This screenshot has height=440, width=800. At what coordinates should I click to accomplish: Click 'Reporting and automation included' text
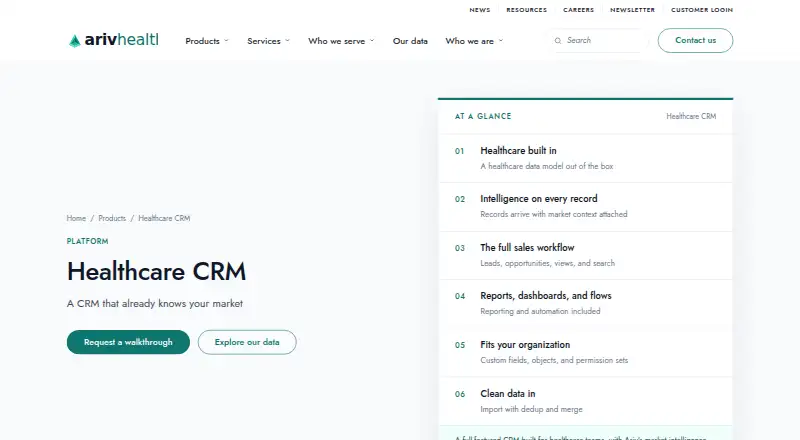click(540, 311)
